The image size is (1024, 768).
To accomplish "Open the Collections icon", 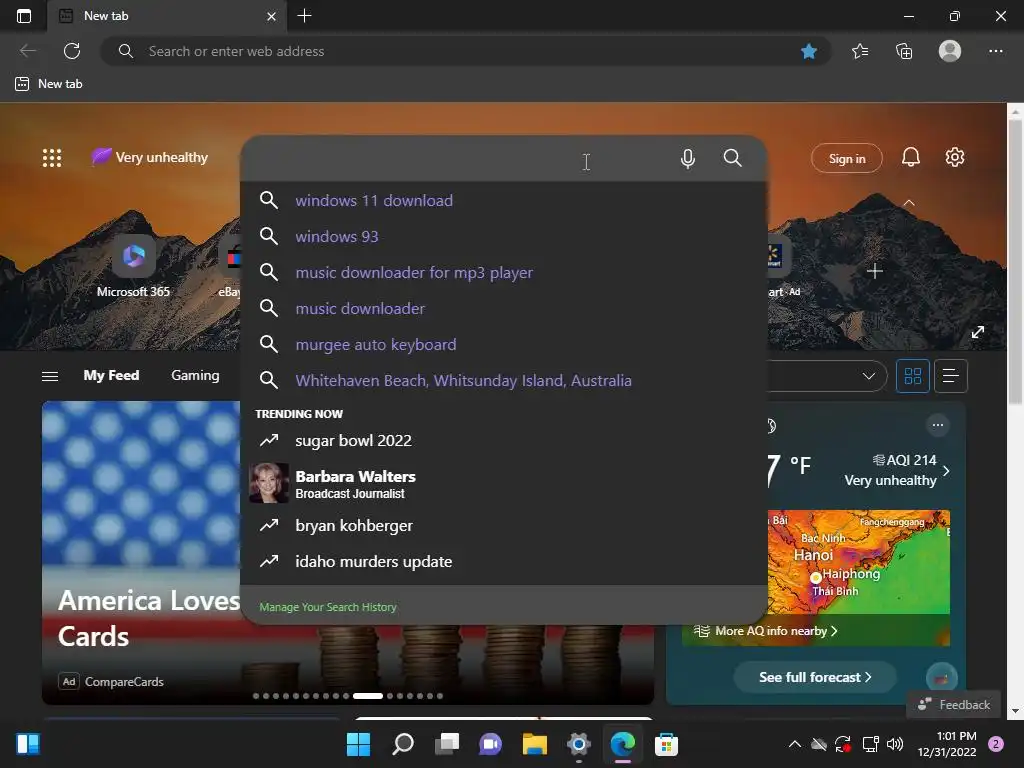I will click(904, 51).
